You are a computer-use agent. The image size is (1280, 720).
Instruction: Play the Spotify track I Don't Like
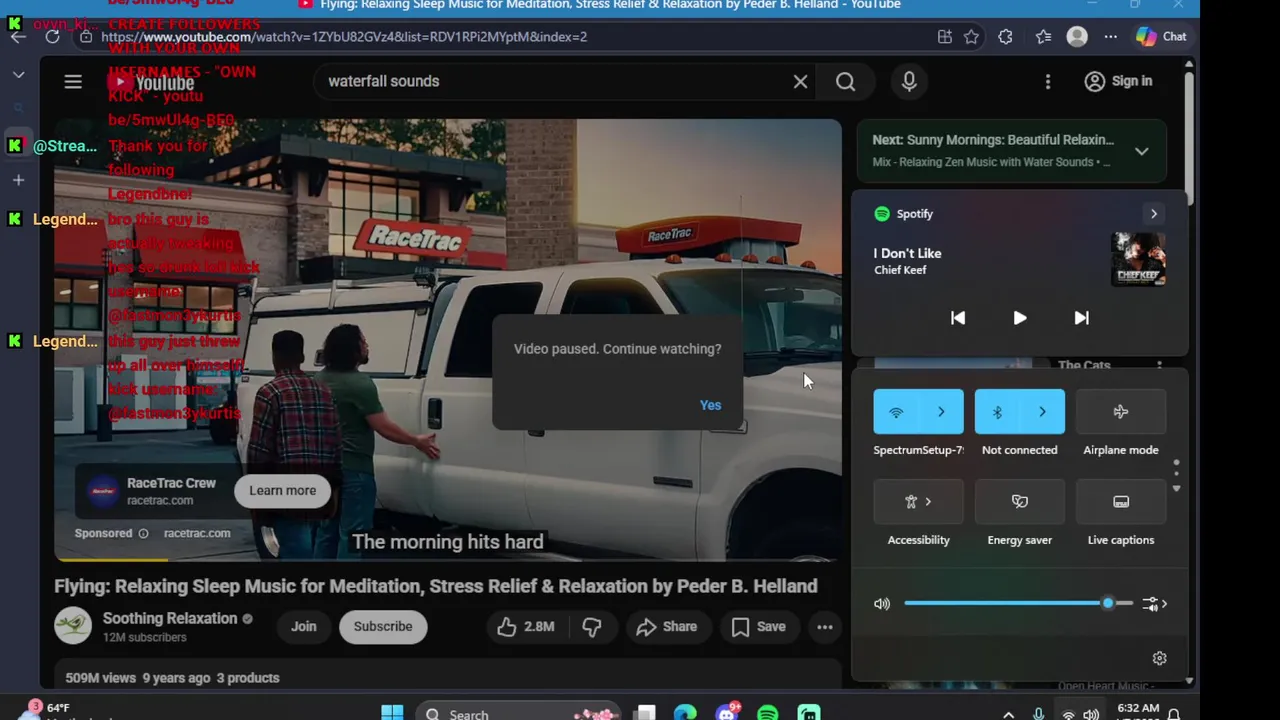(1019, 318)
